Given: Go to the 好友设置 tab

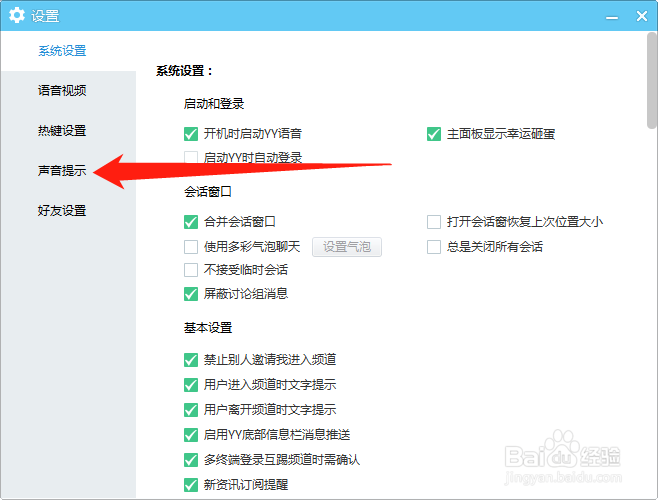Looking at the screenshot, I should tap(62, 210).
